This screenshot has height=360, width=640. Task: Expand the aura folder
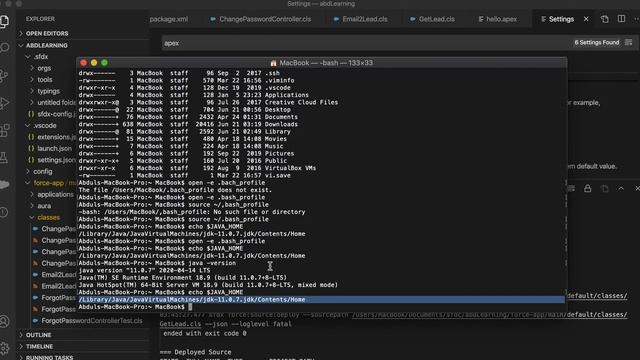(x=44, y=206)
